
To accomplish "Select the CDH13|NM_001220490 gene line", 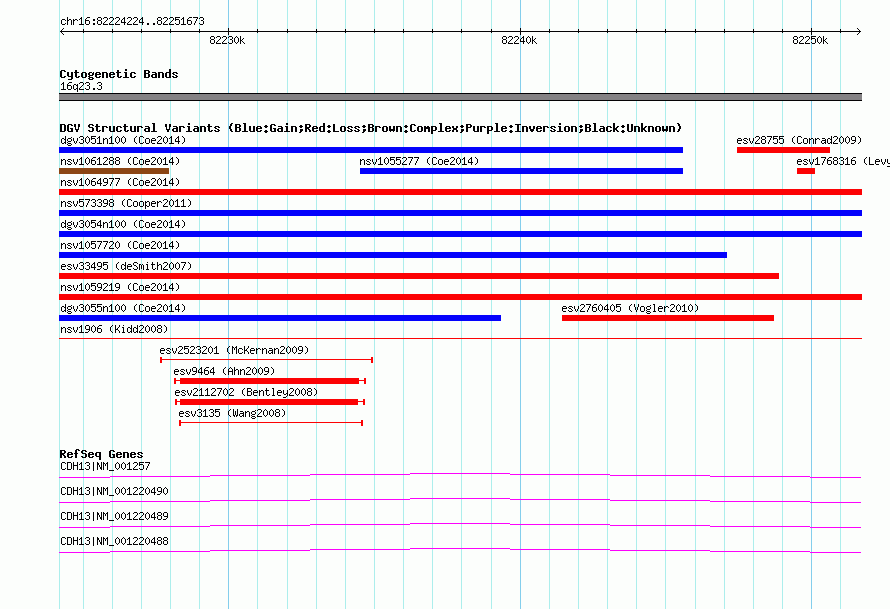I will click(x=460, y=501).
